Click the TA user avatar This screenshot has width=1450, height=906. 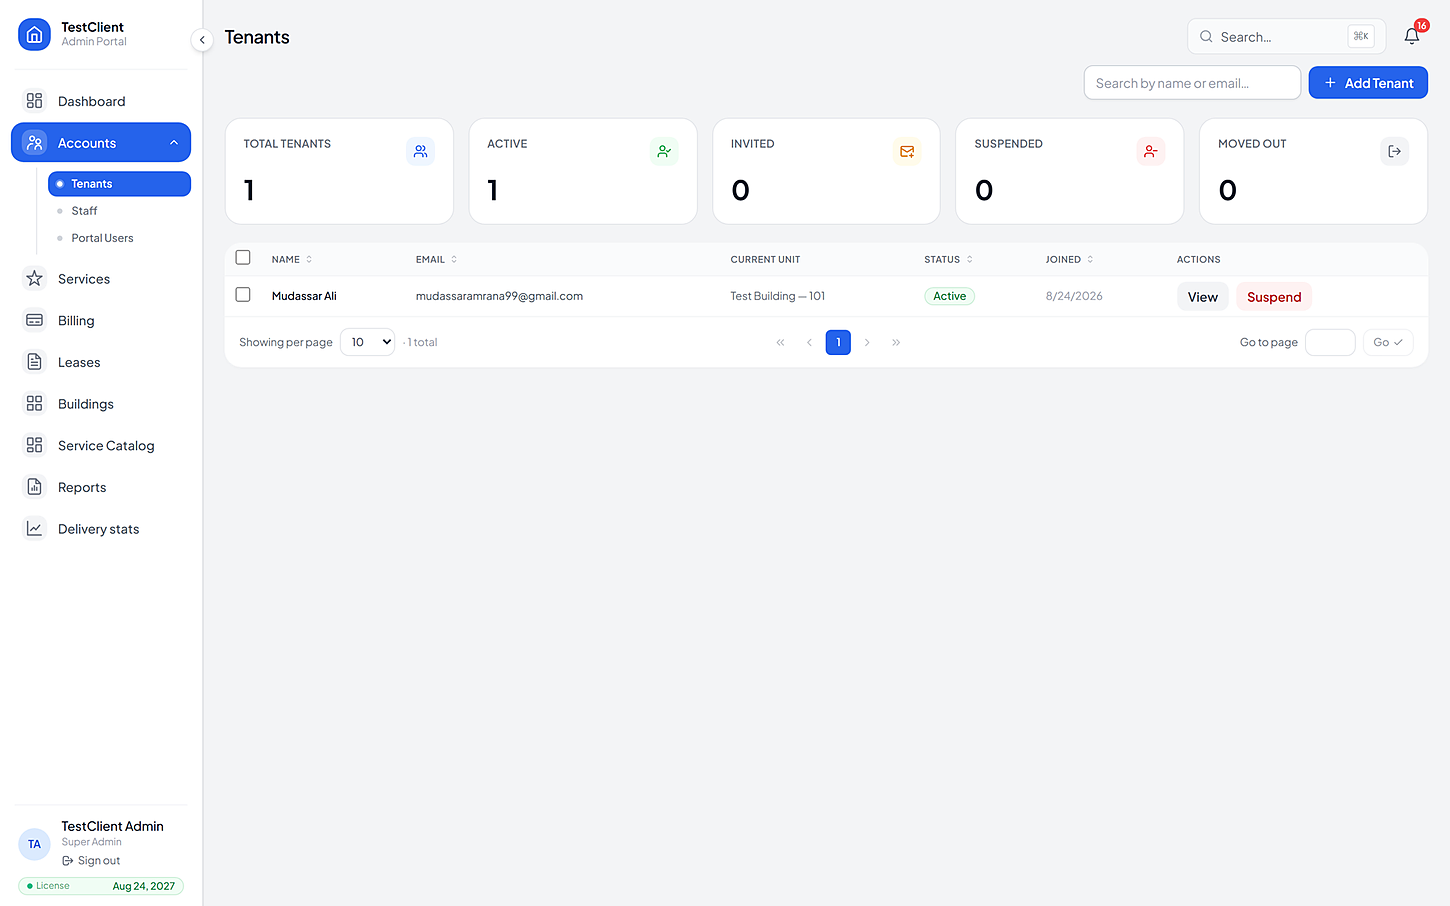[34, 844]
